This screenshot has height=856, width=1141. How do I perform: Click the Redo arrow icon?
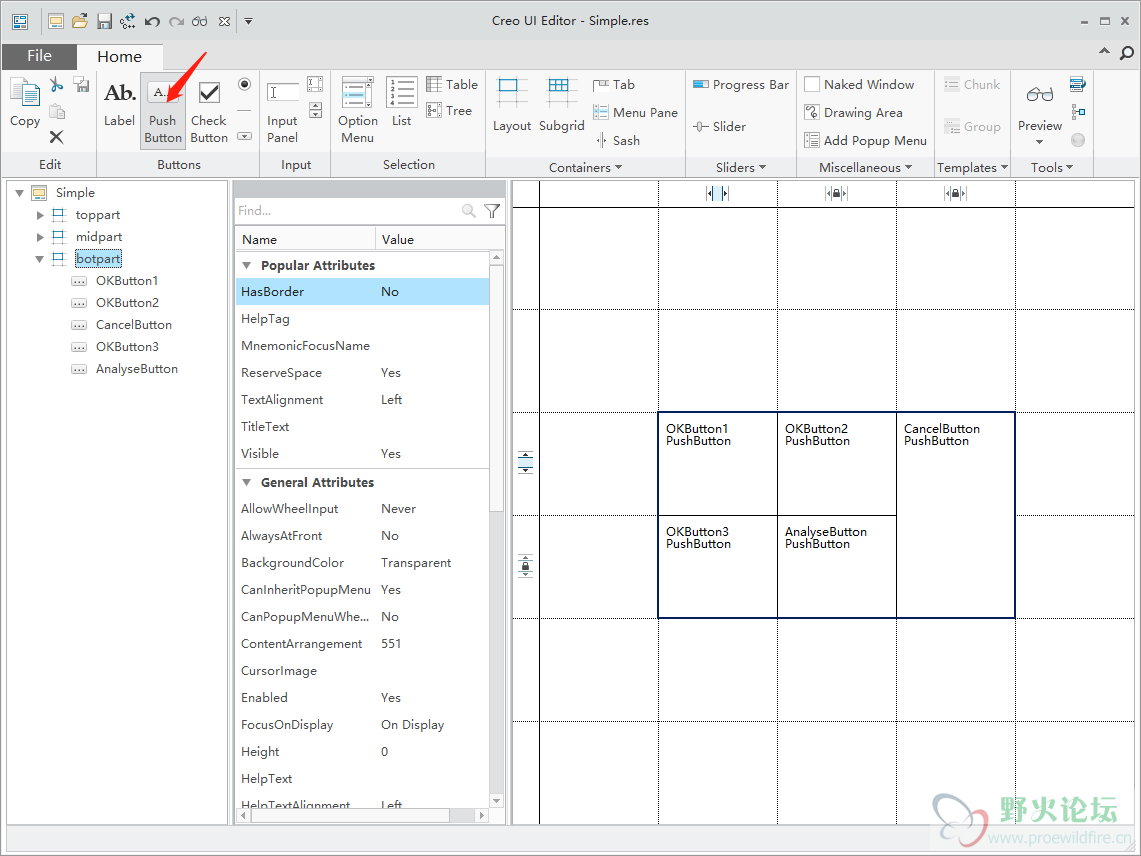pyautogui.click(x=176, y=22)
